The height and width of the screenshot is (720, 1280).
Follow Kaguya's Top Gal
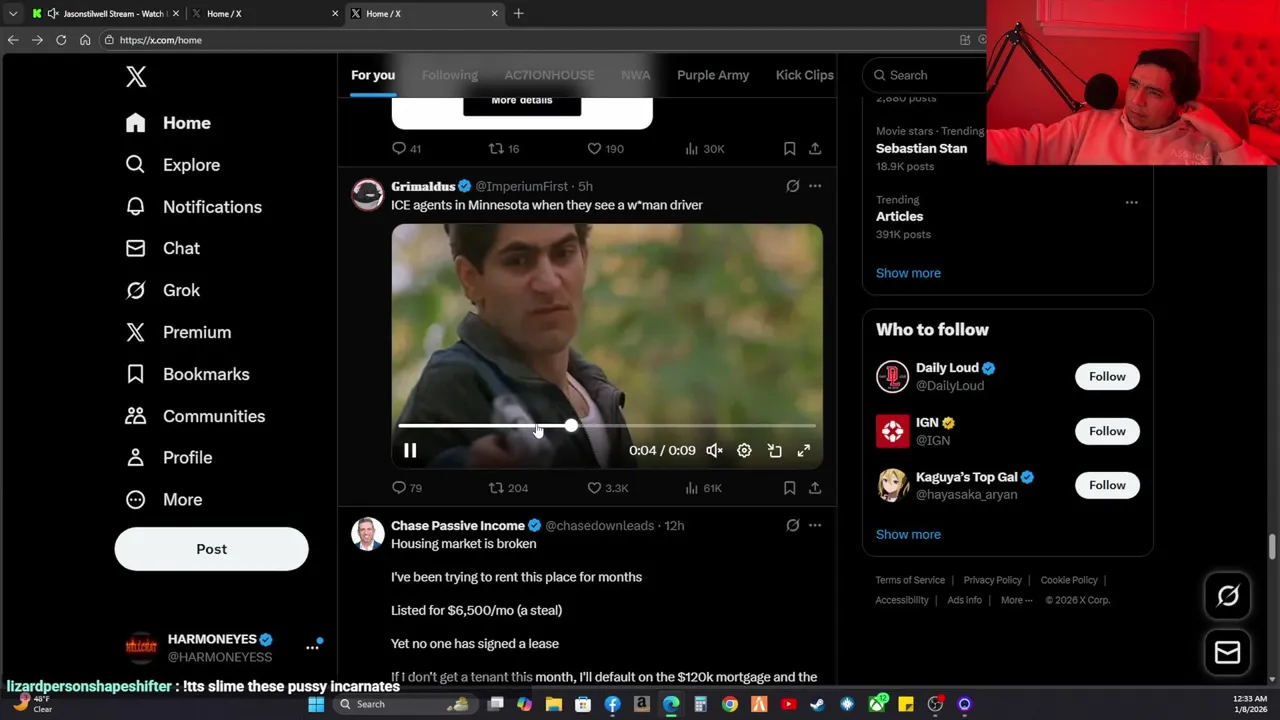[x=1107, y=485]
